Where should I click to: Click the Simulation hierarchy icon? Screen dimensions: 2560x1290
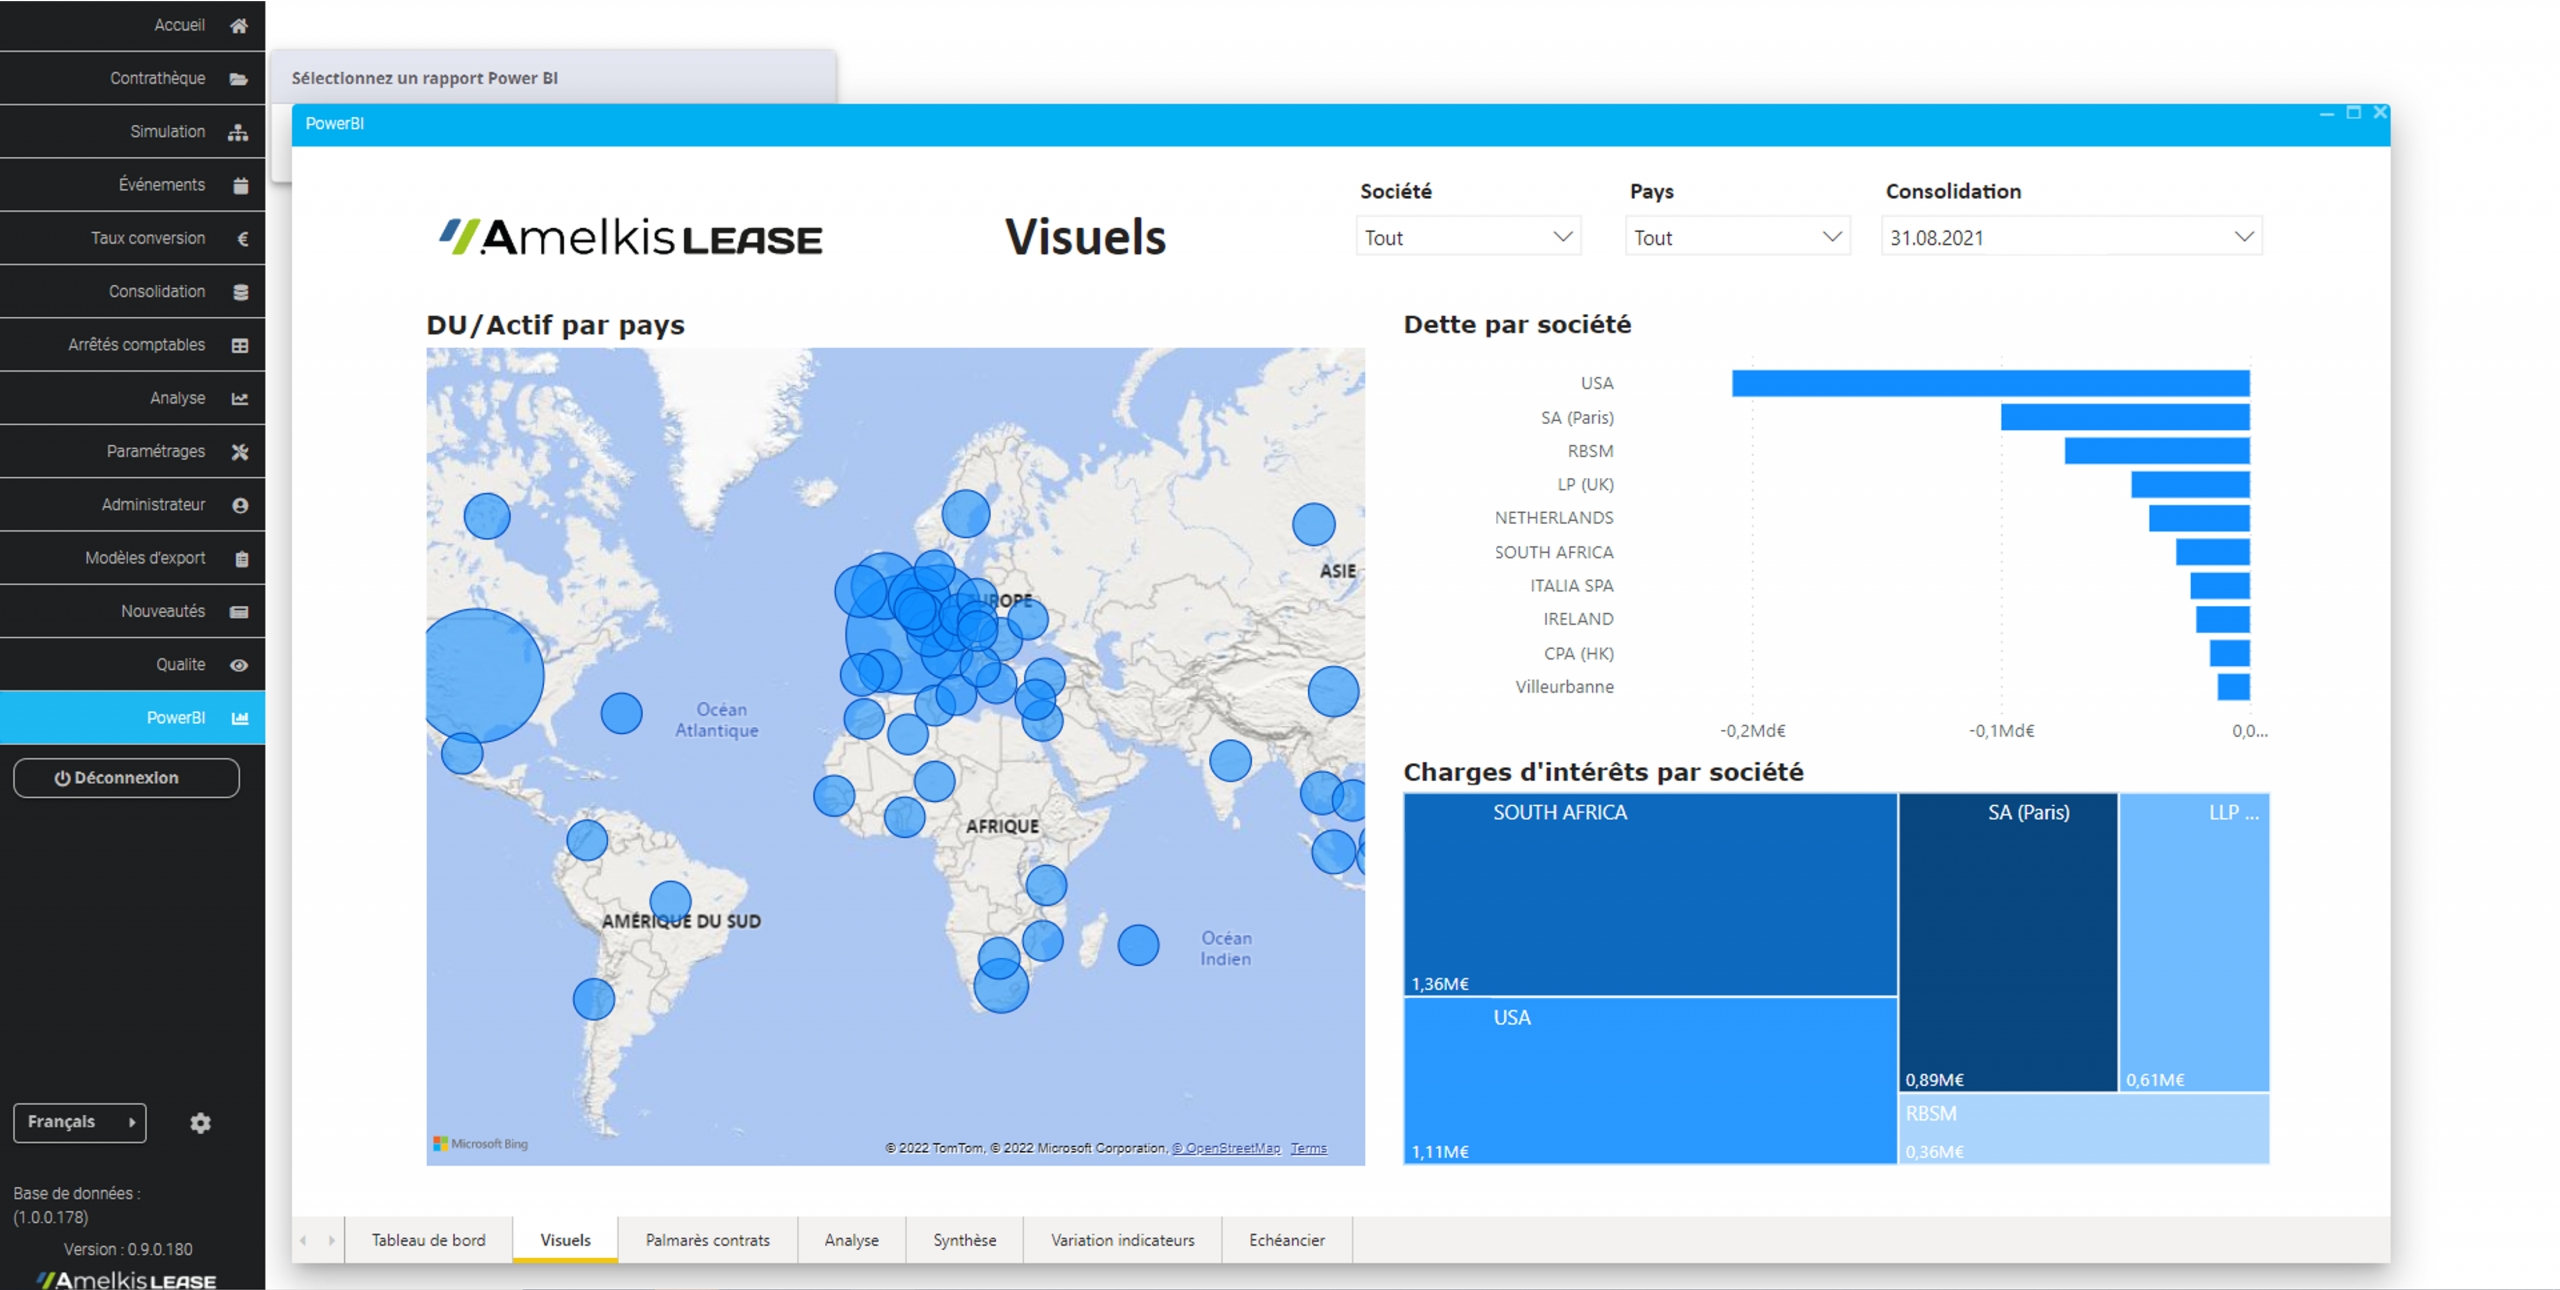click(x=238, y=132)
